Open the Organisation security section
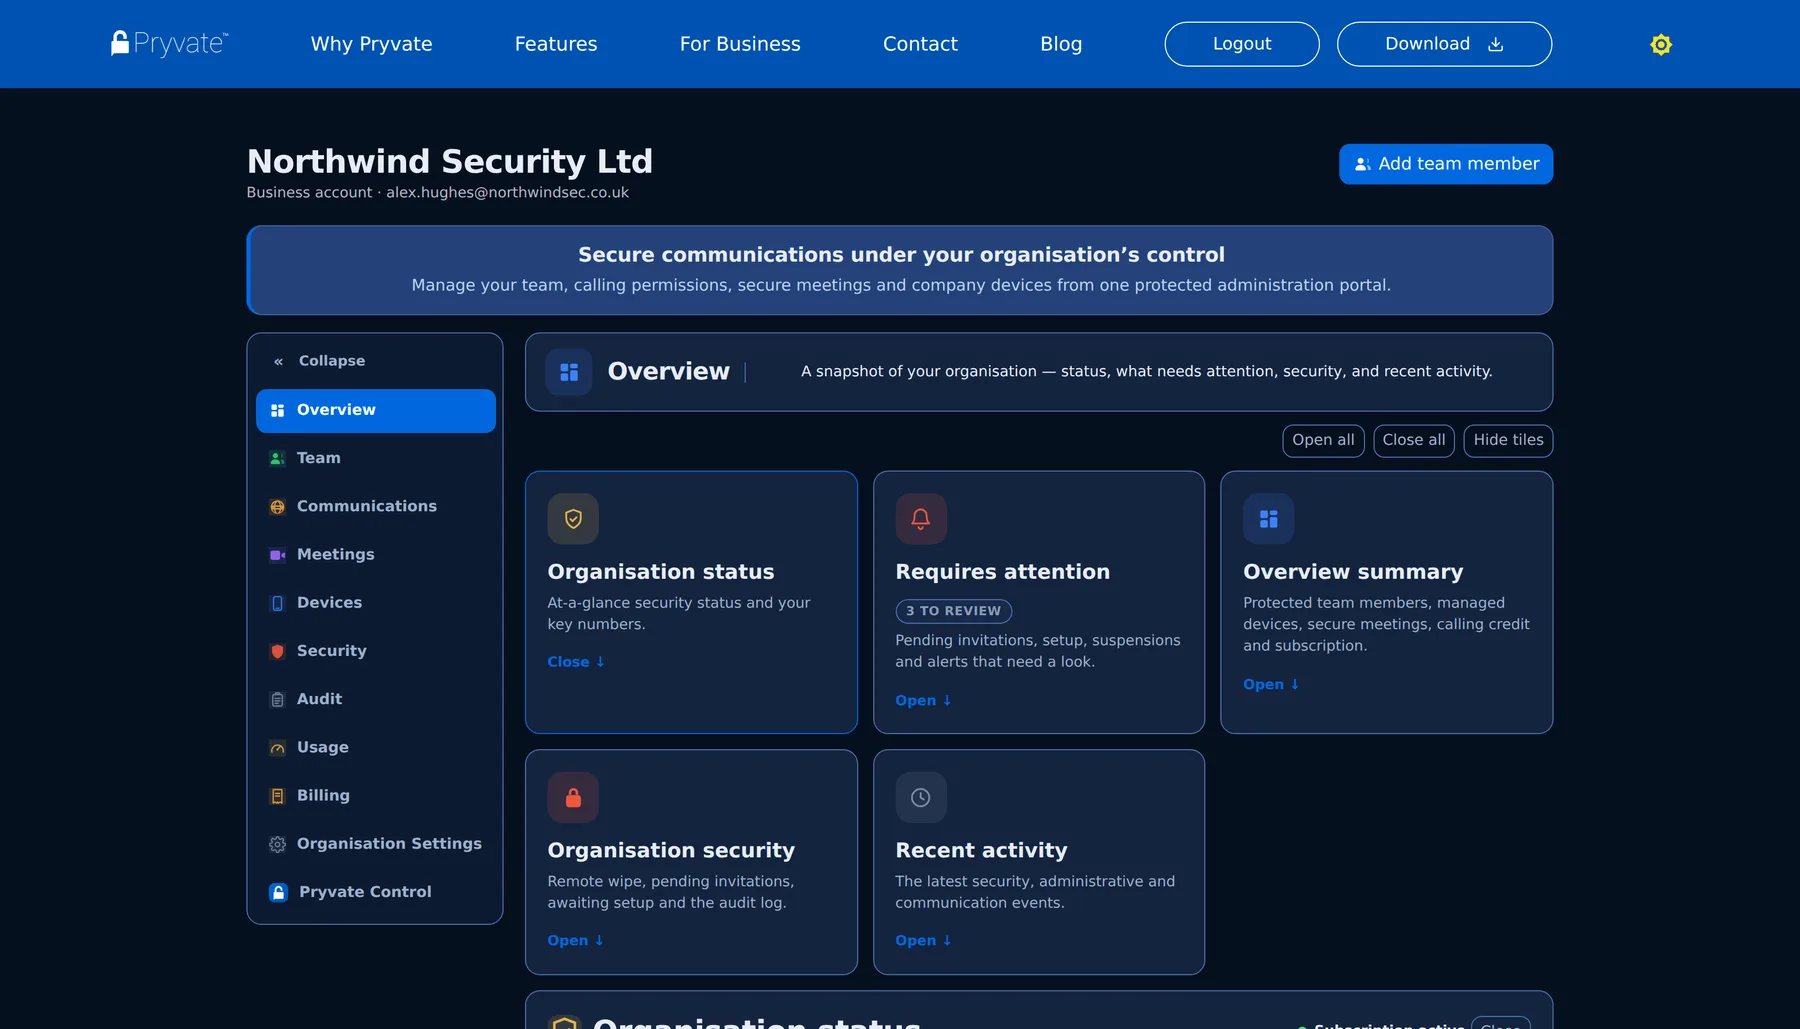The image size is (1800, 1029). pos(575,941)
